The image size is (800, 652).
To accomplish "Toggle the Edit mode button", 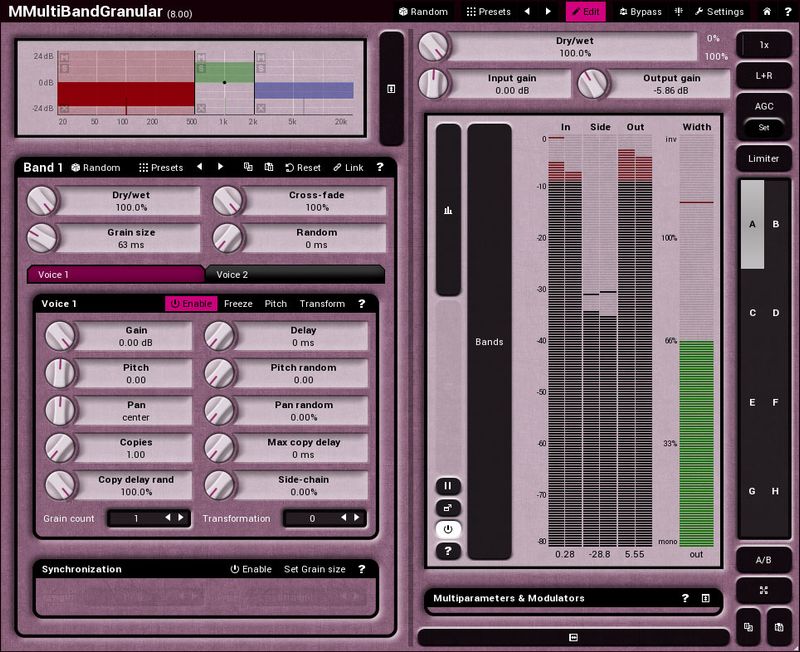I will (x=586, y=11).
